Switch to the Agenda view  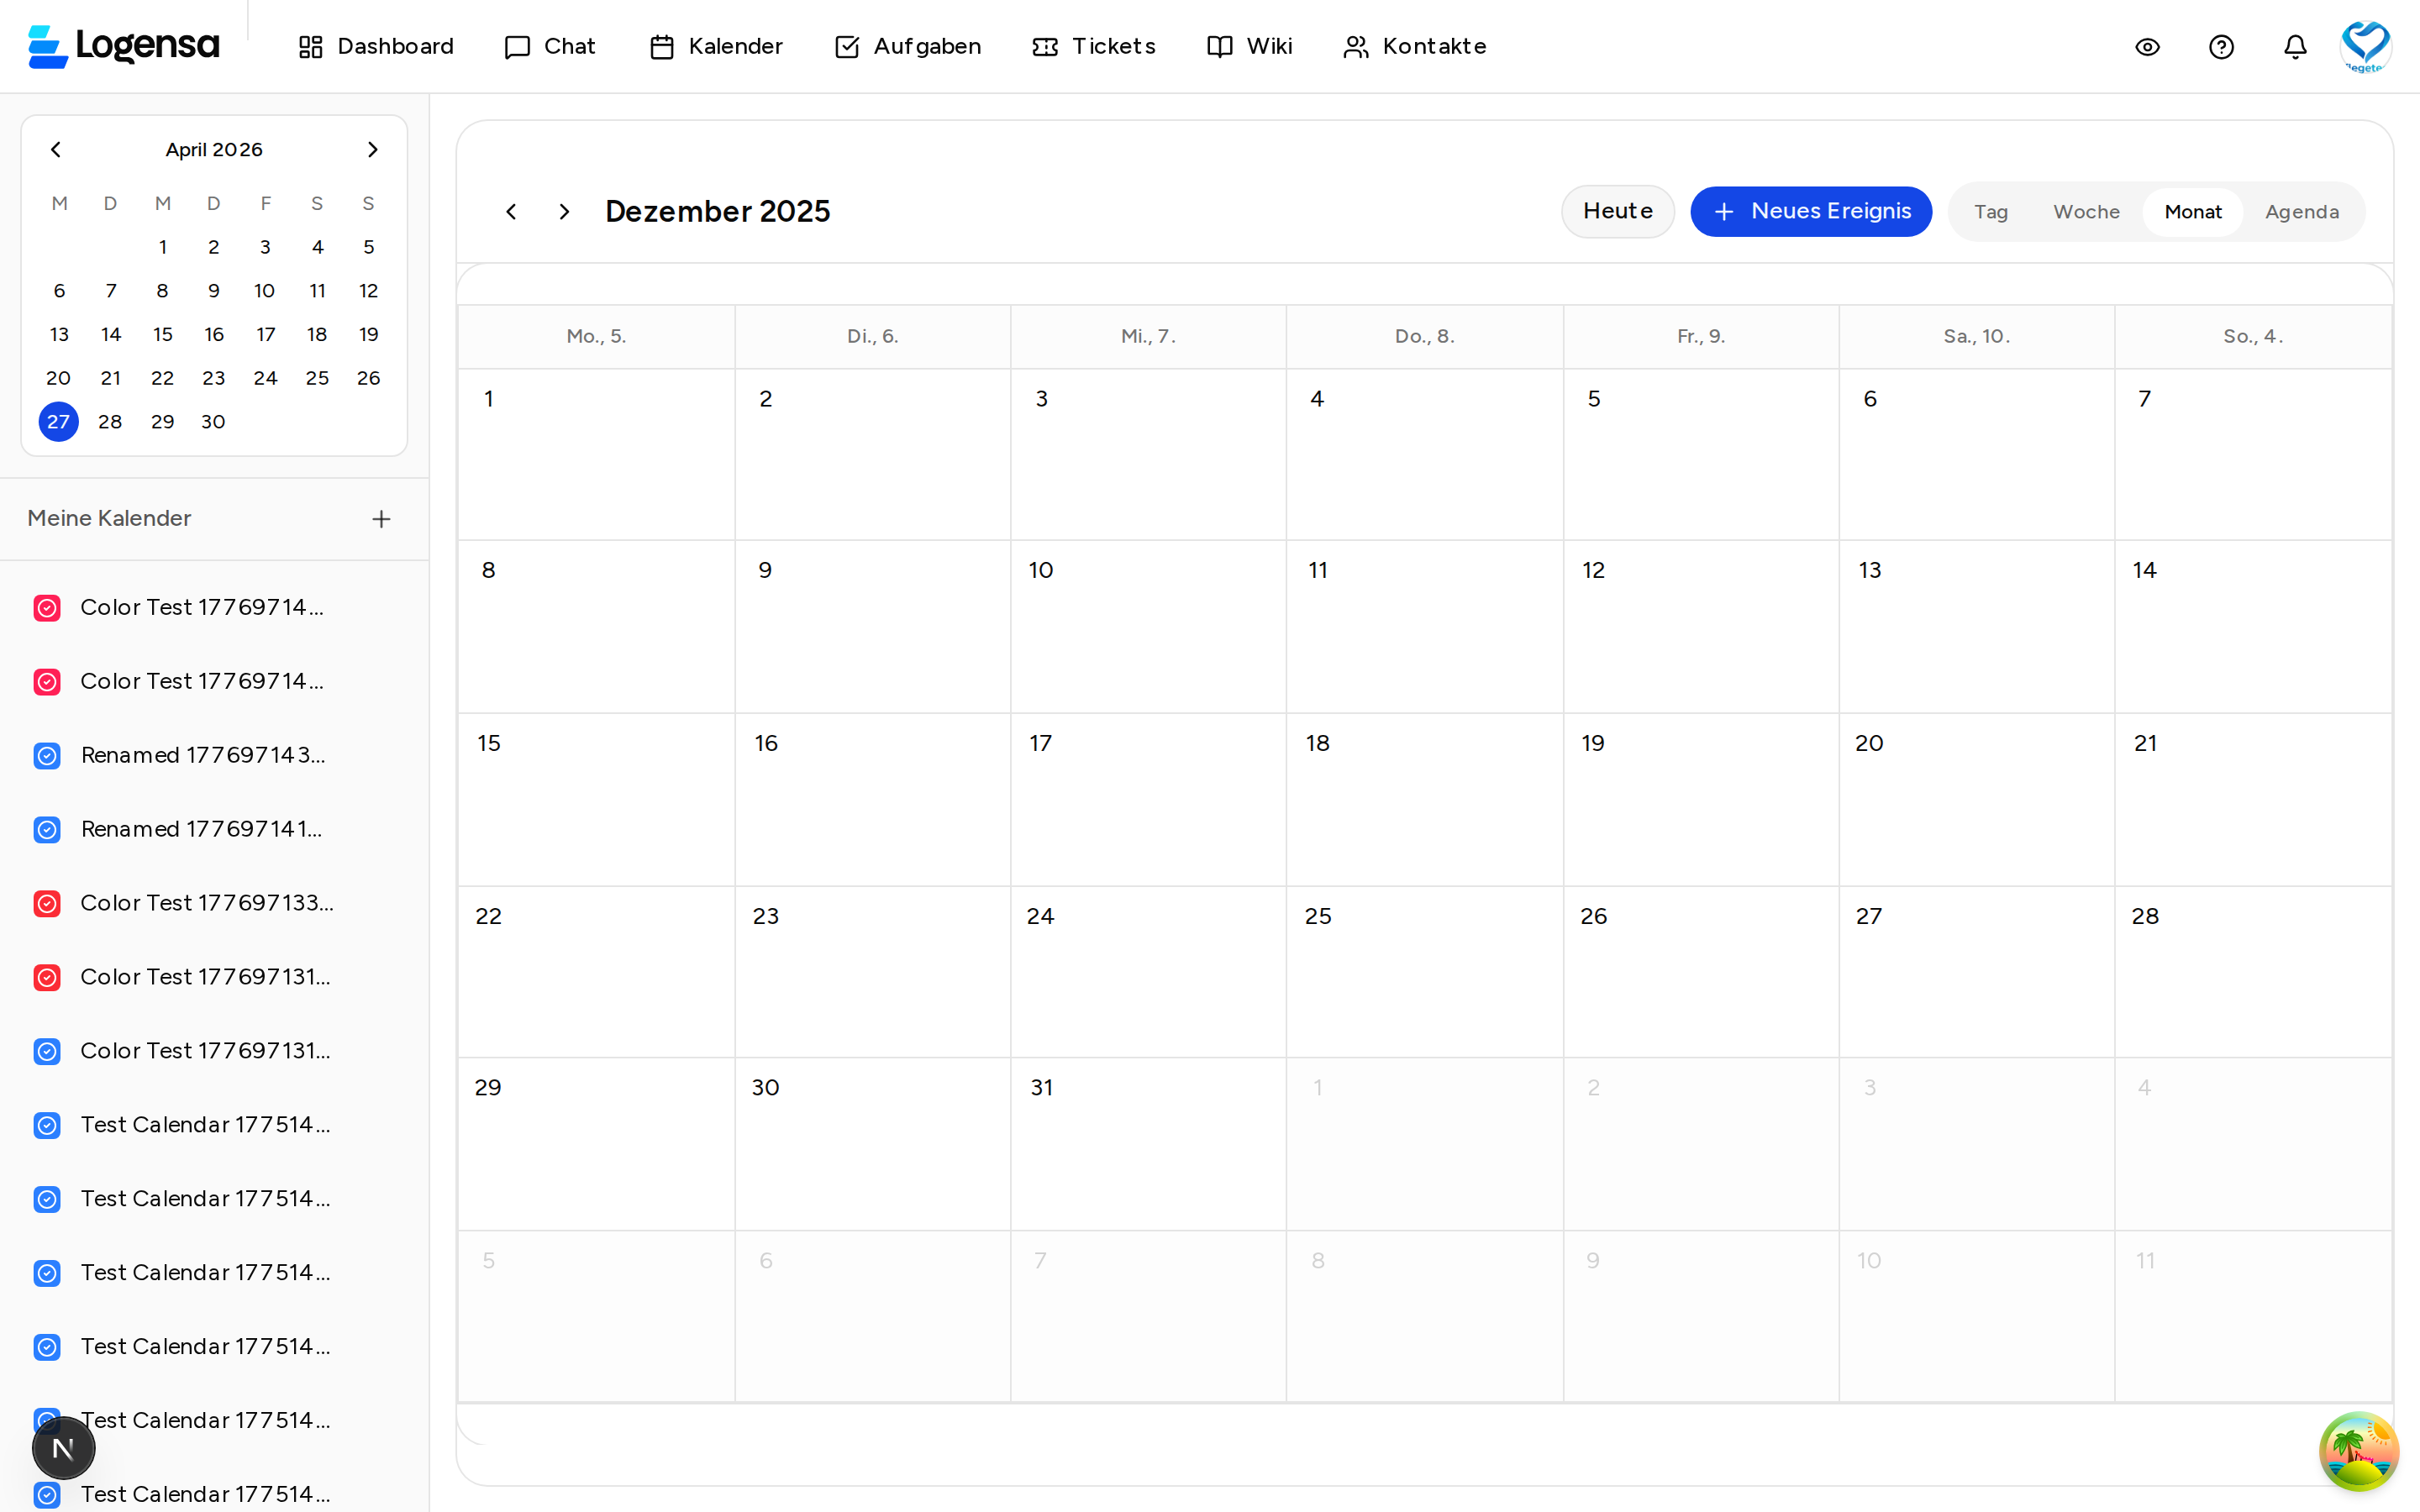point(2302,211)
